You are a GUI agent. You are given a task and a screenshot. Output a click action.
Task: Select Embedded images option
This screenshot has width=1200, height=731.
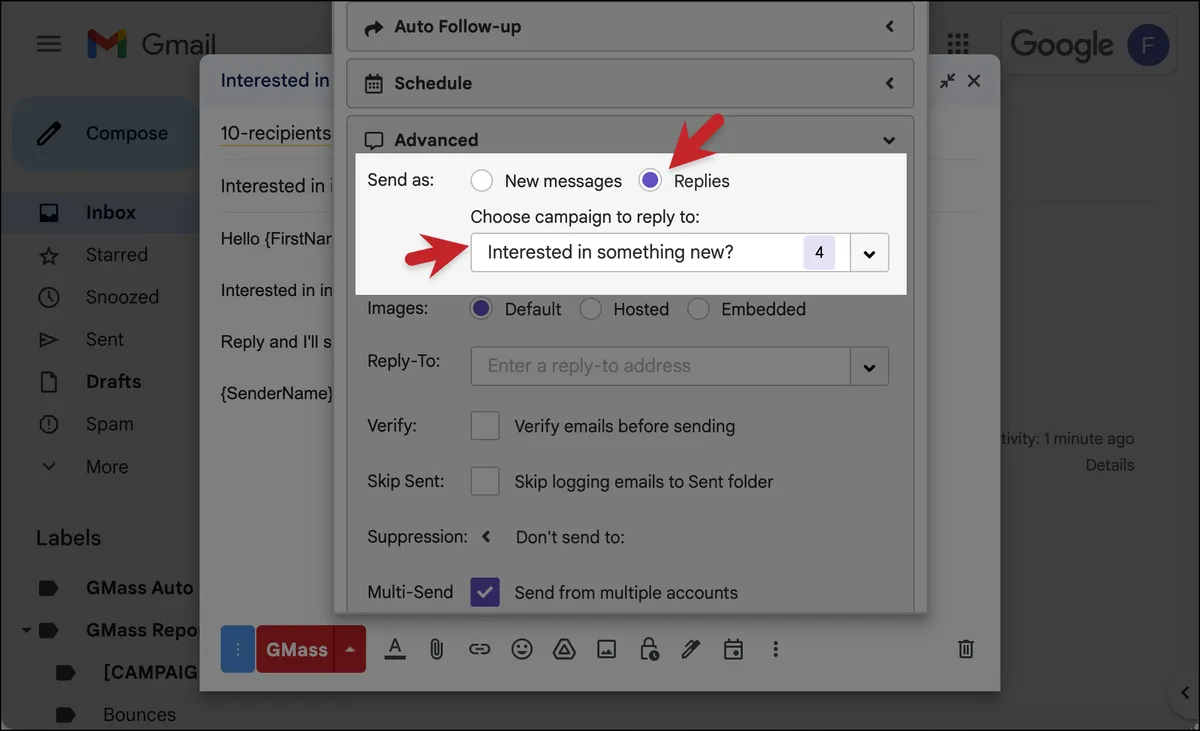click(698, 309)
